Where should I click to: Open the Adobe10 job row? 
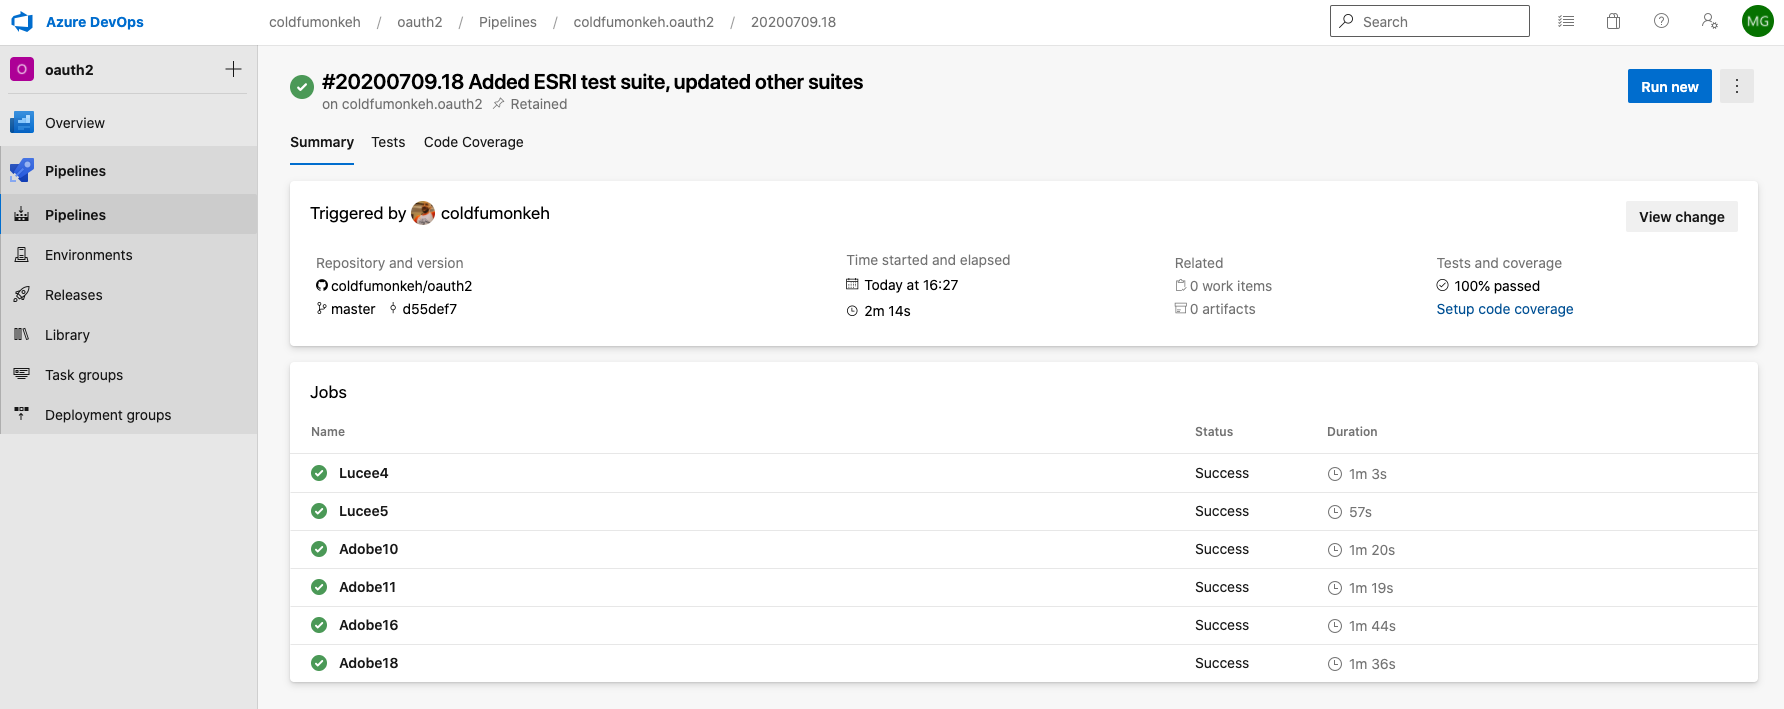(1024, 549)
